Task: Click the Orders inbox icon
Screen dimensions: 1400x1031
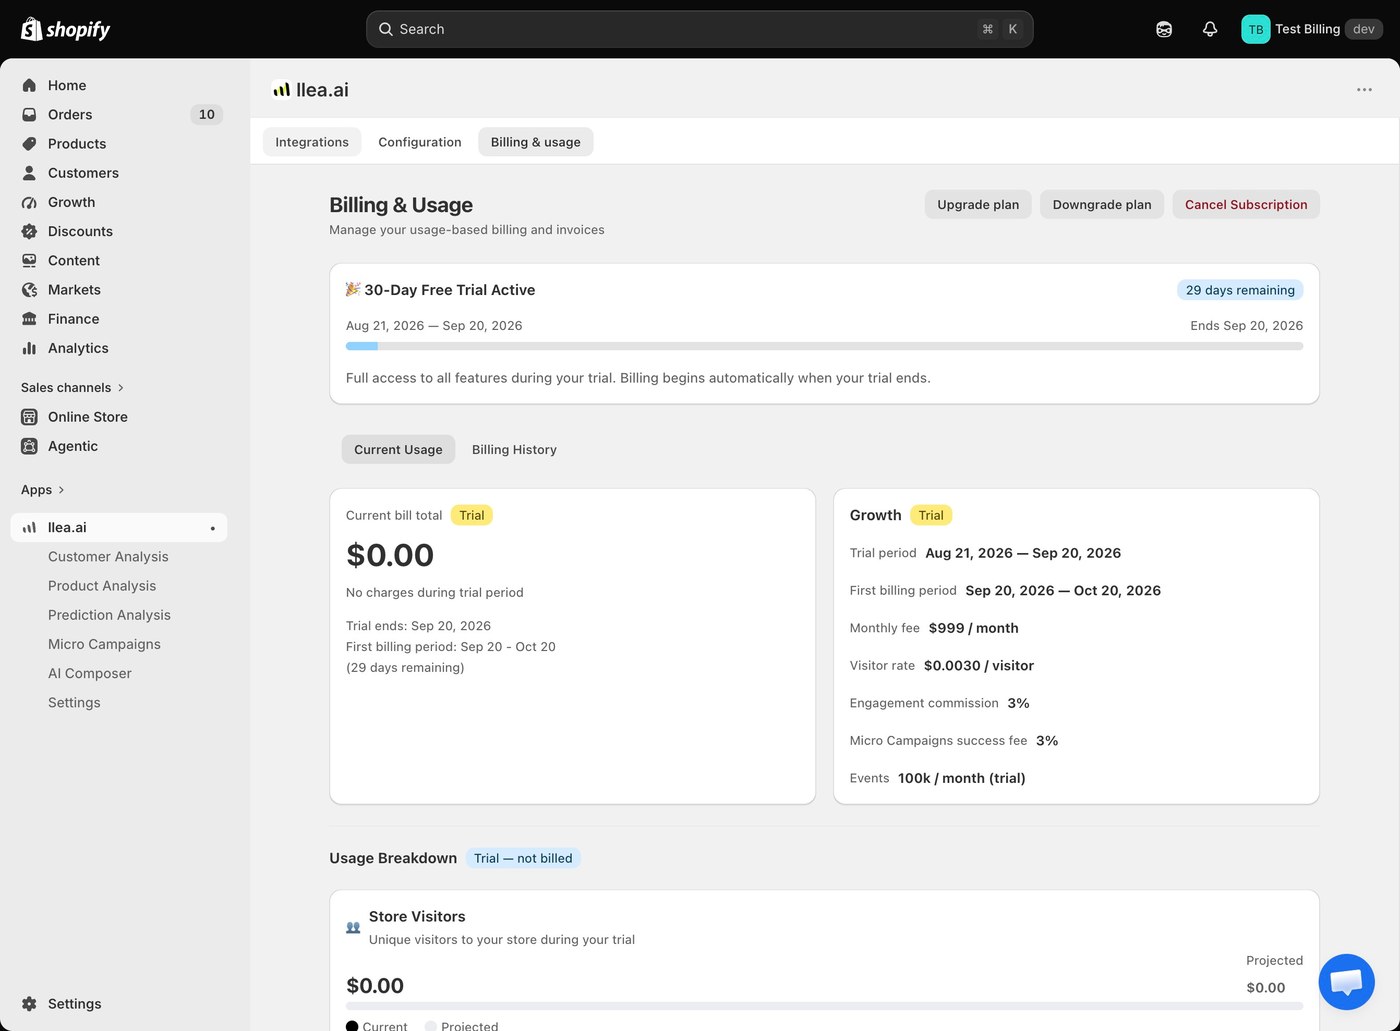Action: [x=29, y=114]
